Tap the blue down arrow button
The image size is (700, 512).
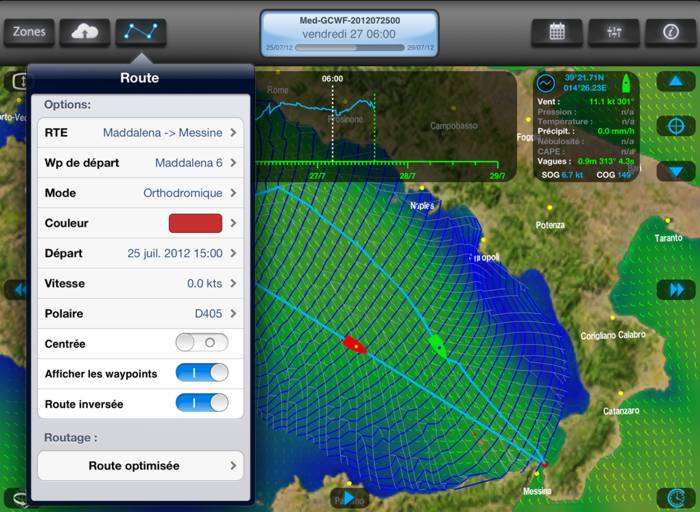(x=675, y=171)
